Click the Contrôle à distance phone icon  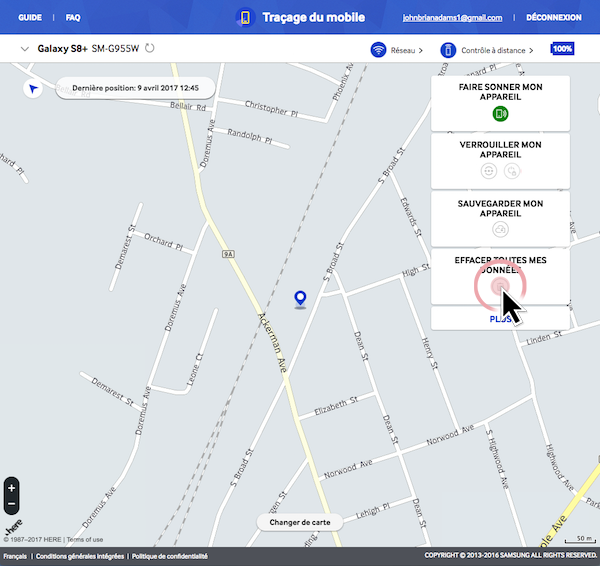click(x=448, y=50)
